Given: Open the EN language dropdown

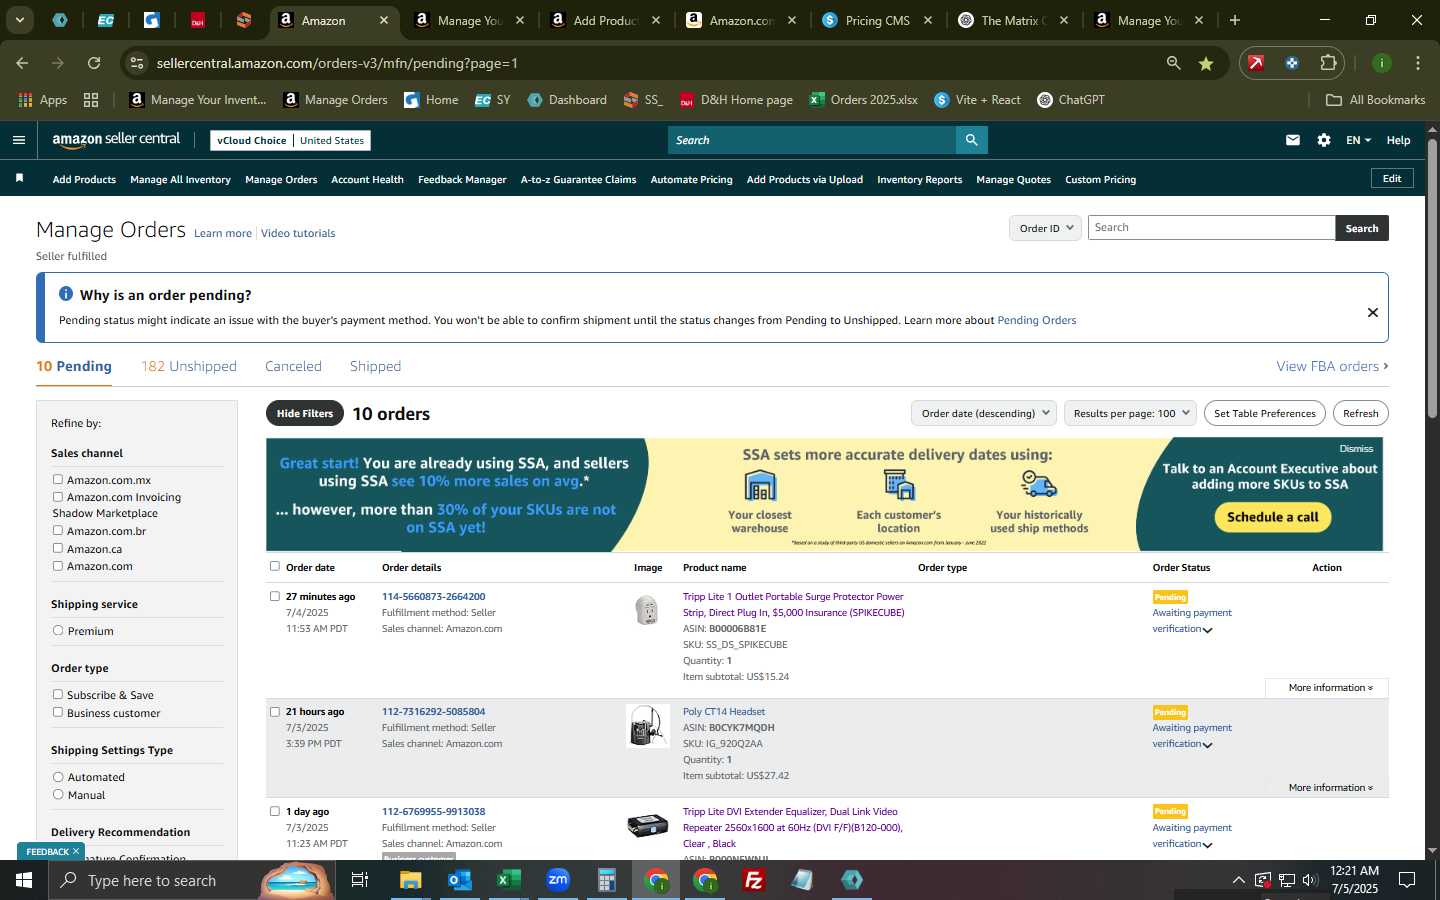Looking at the screenshot, I should tap(1358, 140).
